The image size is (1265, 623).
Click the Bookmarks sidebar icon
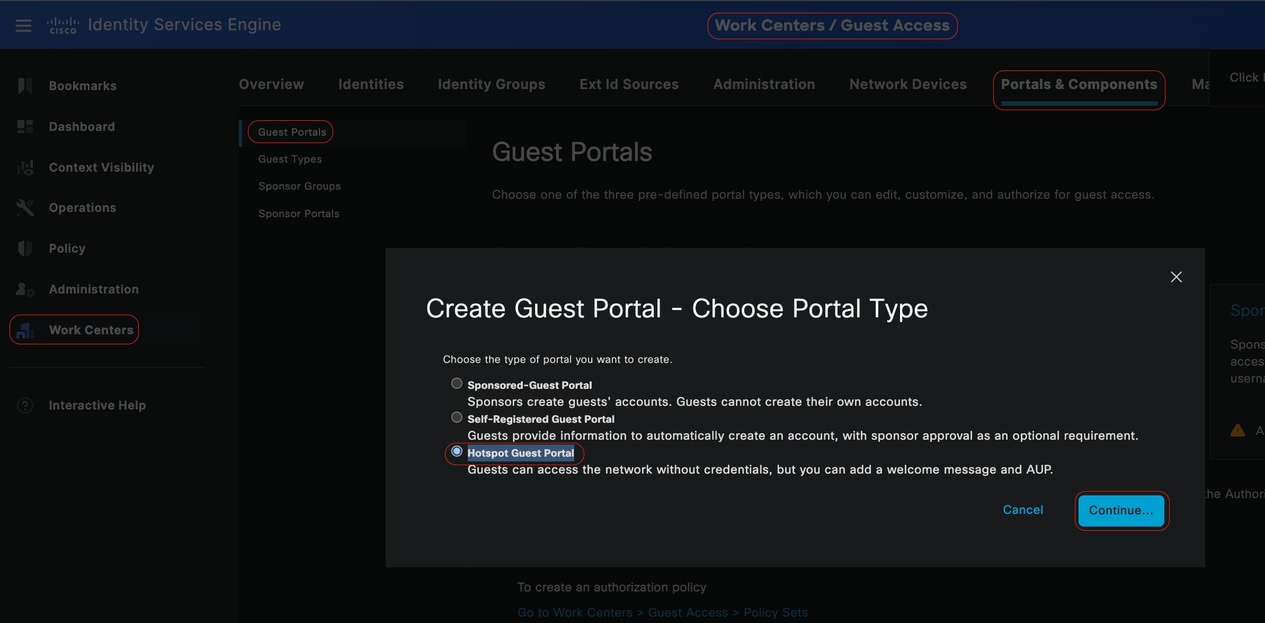click(25, 86)
